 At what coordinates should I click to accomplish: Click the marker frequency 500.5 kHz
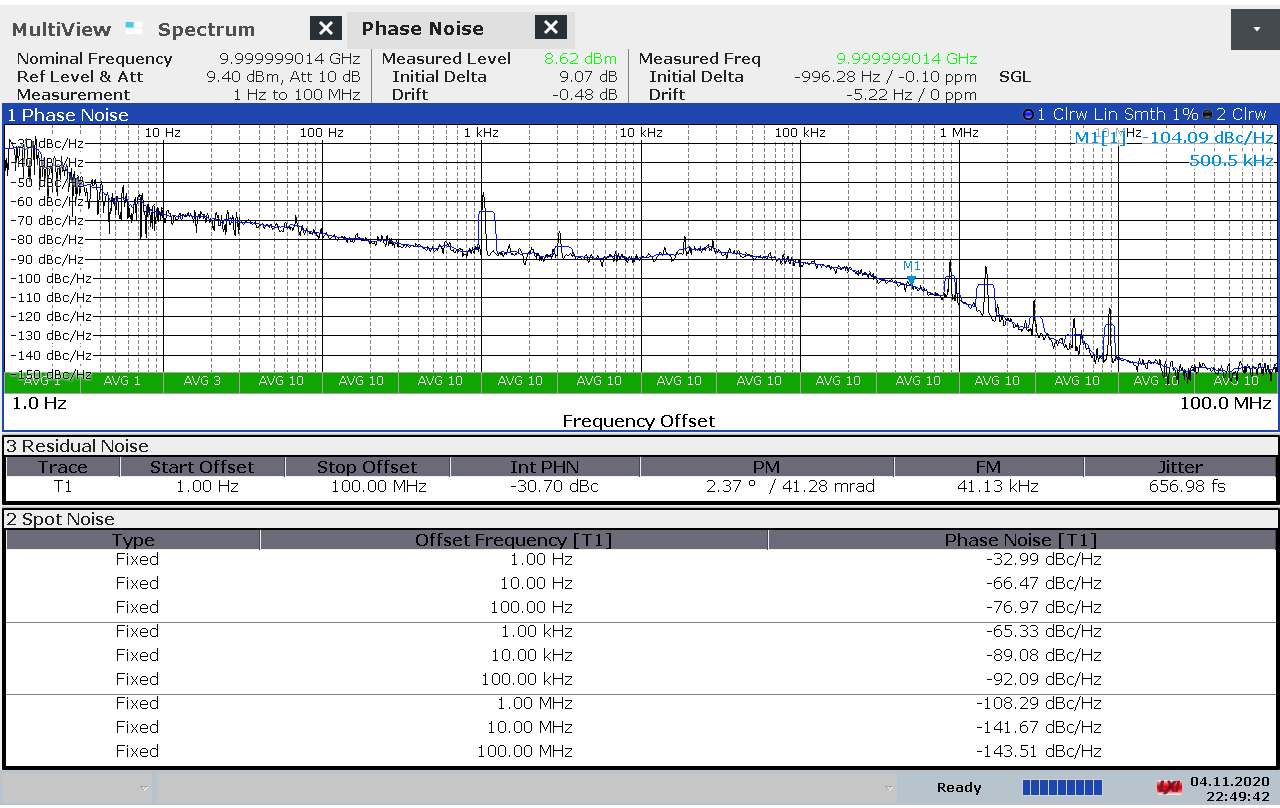click(x=1231, y=160)
